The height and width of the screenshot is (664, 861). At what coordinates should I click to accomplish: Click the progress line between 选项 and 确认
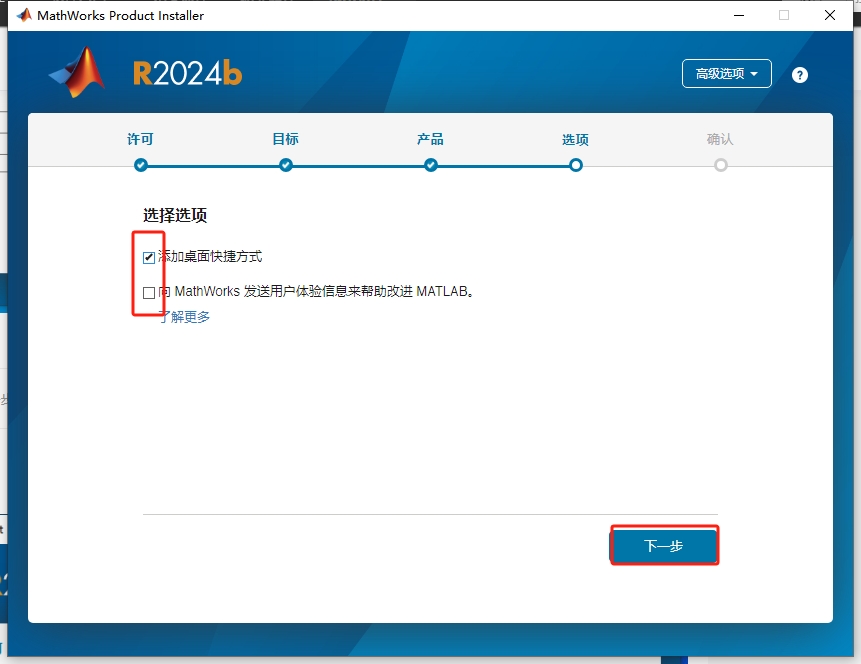tap(648, 165)
